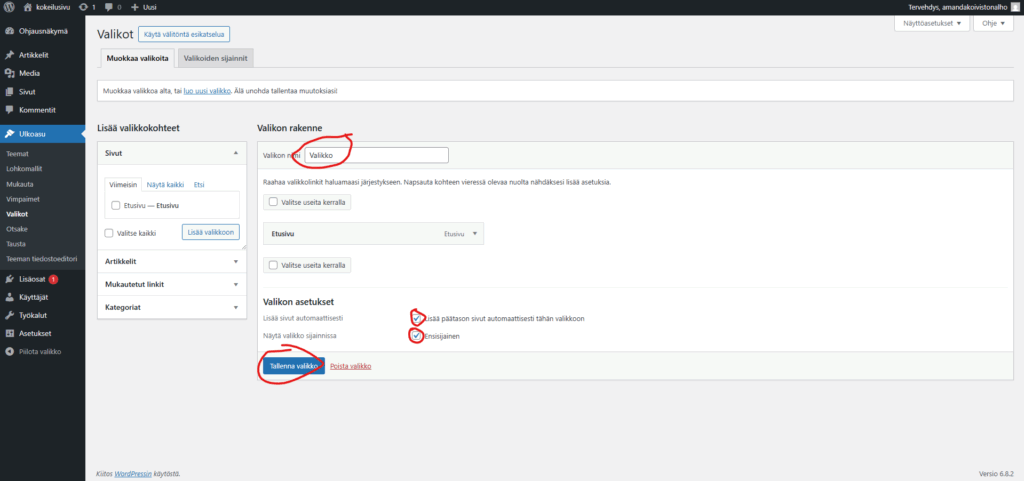The height and width of the screenshot is (481, 1024).
Task: Open the kokeilusivu site home icon
Action: point(27,7)
